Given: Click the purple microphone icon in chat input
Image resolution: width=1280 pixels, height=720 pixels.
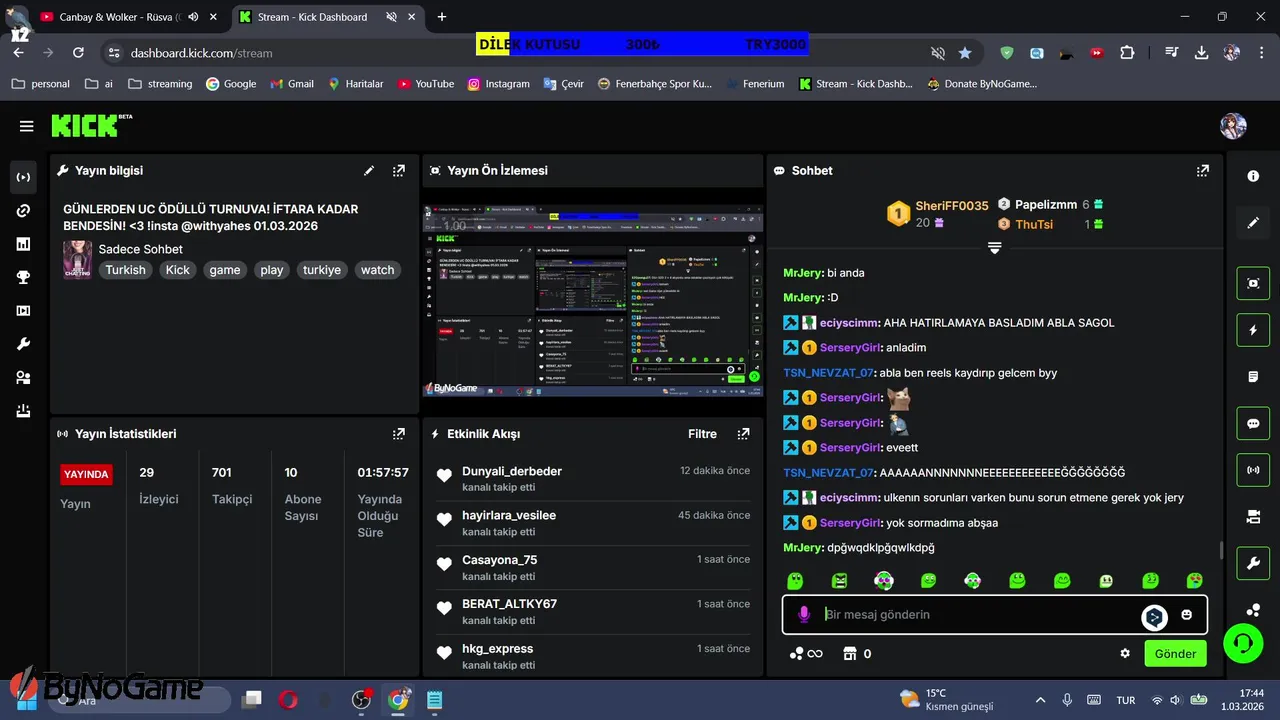Looking at the screenshot, I should click(x=804, y=614).
